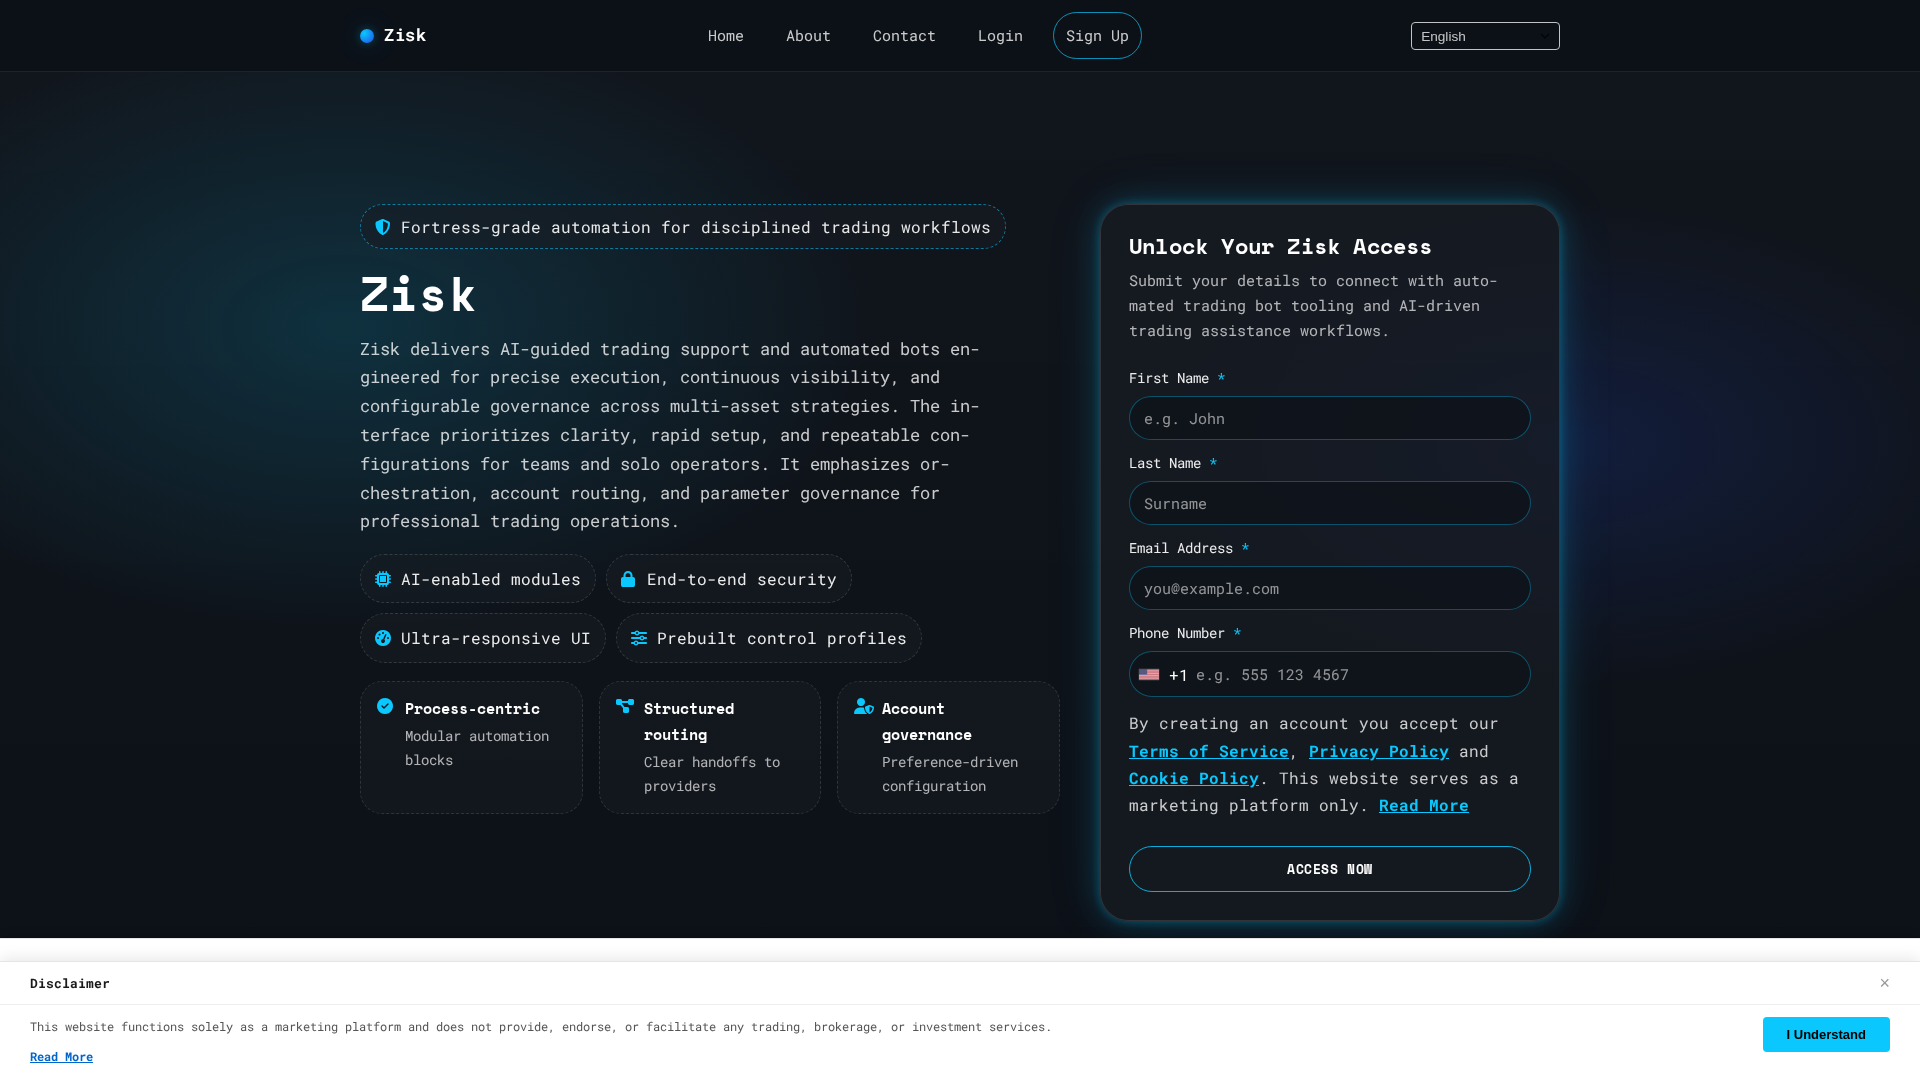The height and width of the screenshot is (1080, 1920).
Task: Click the Account governance card title
Action: [x=926, y=721]
